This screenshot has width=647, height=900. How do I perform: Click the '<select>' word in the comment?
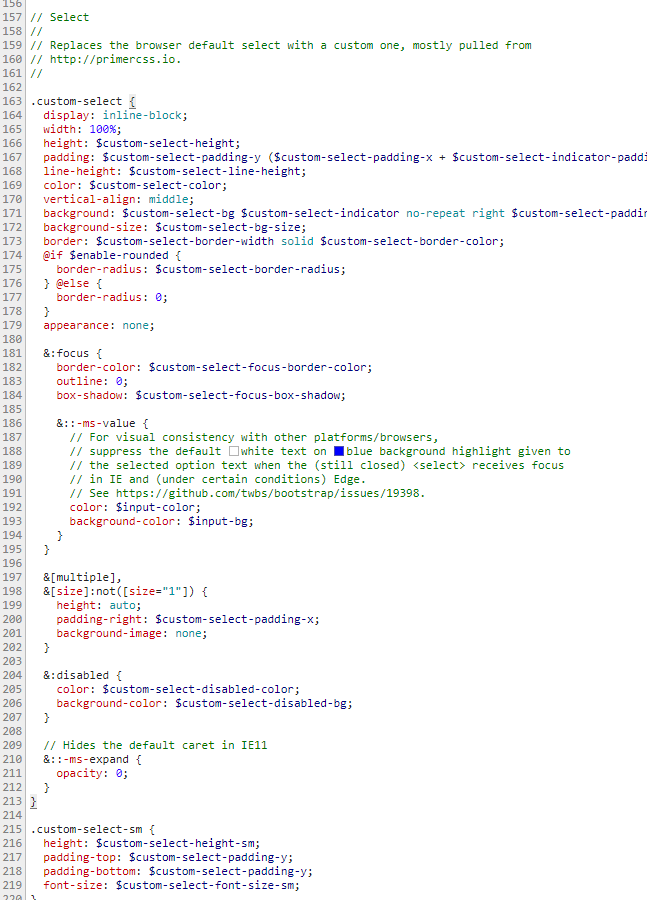tap(439, 465)
